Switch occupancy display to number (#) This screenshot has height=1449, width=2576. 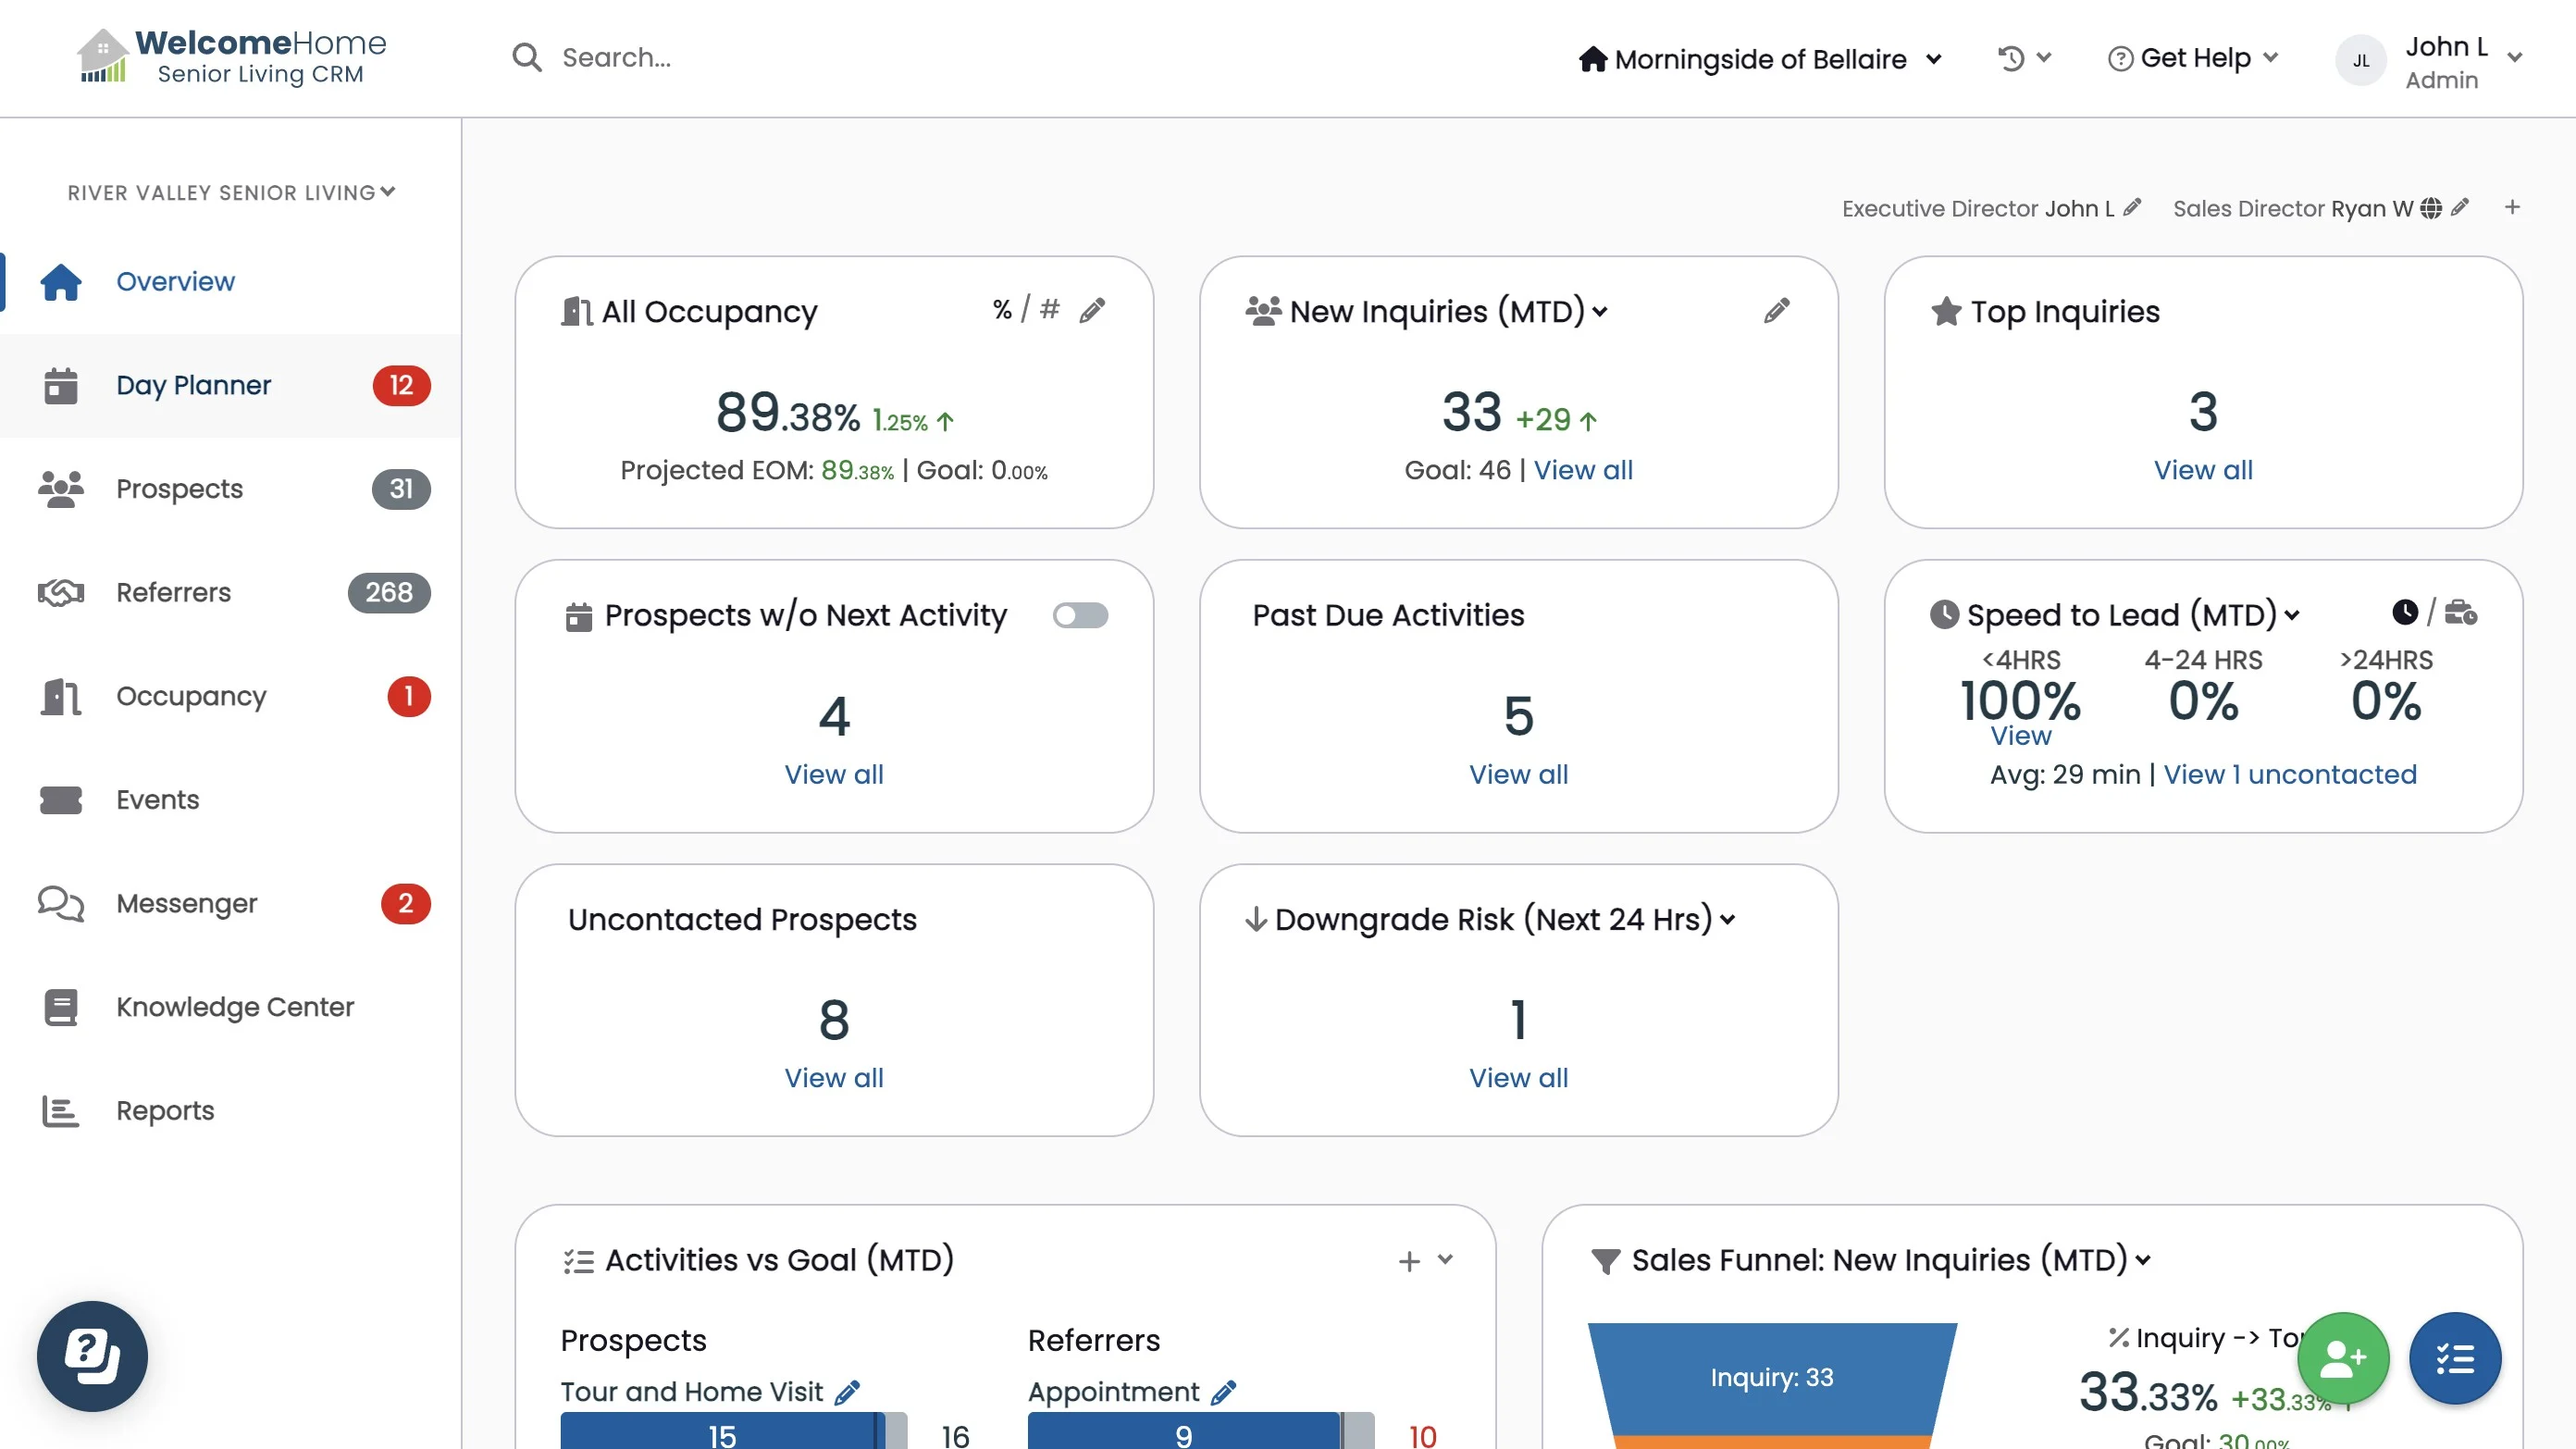click(x=1049, y=309)
